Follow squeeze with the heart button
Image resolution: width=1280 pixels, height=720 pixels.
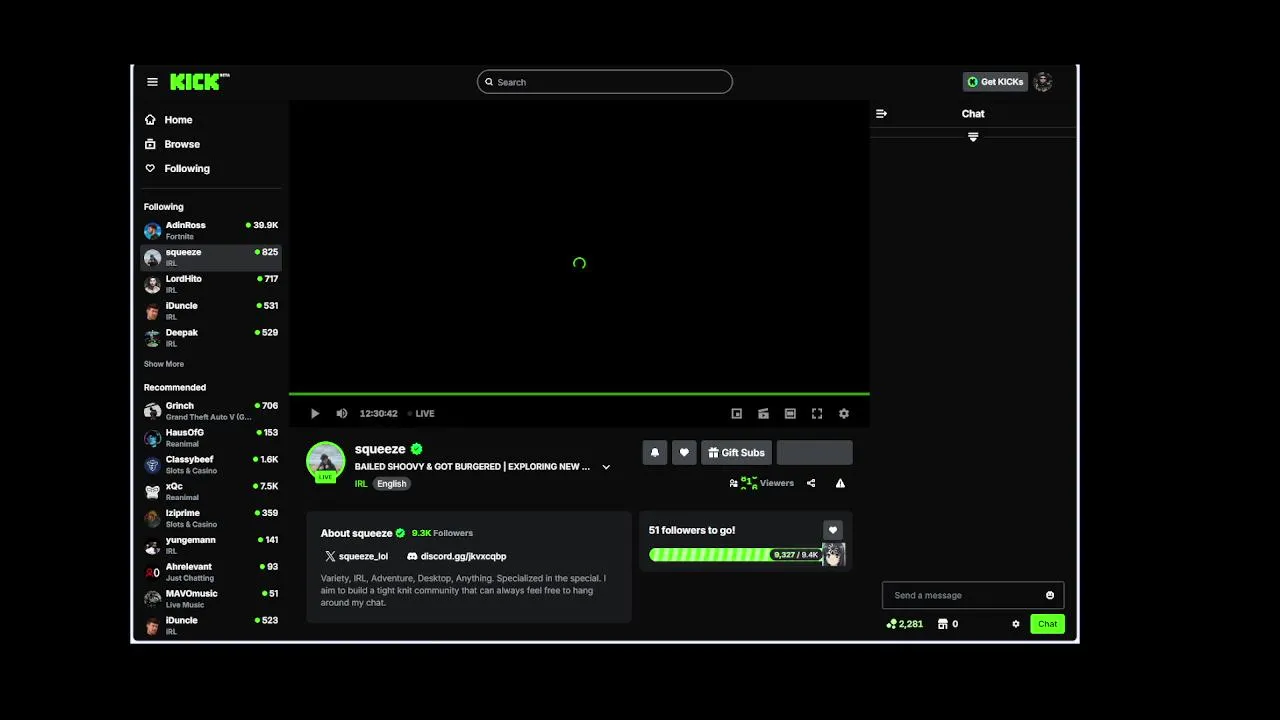click(684, 453)
